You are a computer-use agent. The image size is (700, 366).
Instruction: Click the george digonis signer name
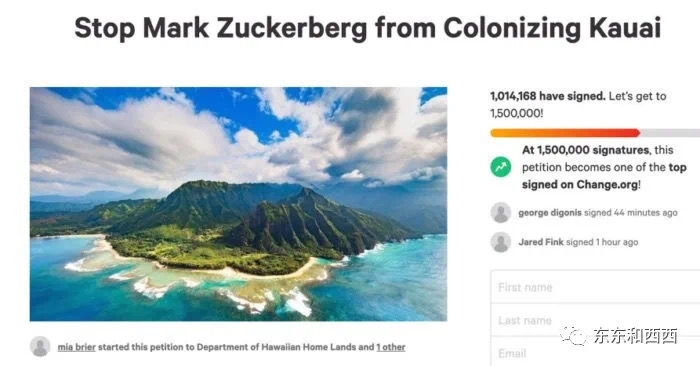pyautogui.click(x=550, y=213)
